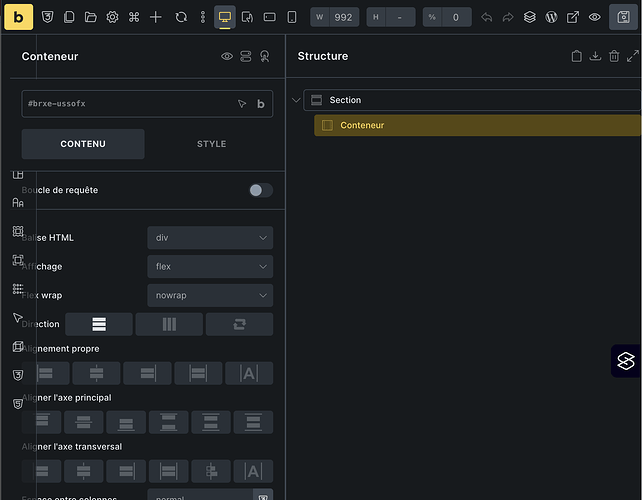642x500 pixels.
Task: Select Alignement propre center option
Action: click(x=96, y=373)
